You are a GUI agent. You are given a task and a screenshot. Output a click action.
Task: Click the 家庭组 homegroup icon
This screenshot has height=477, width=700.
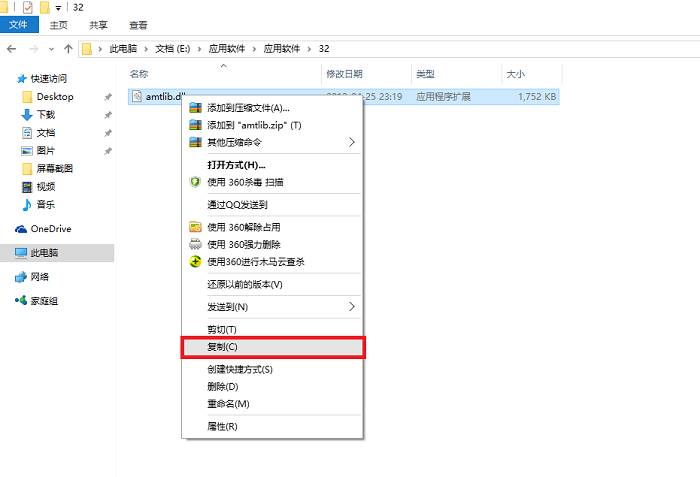(x=21, y=301)
